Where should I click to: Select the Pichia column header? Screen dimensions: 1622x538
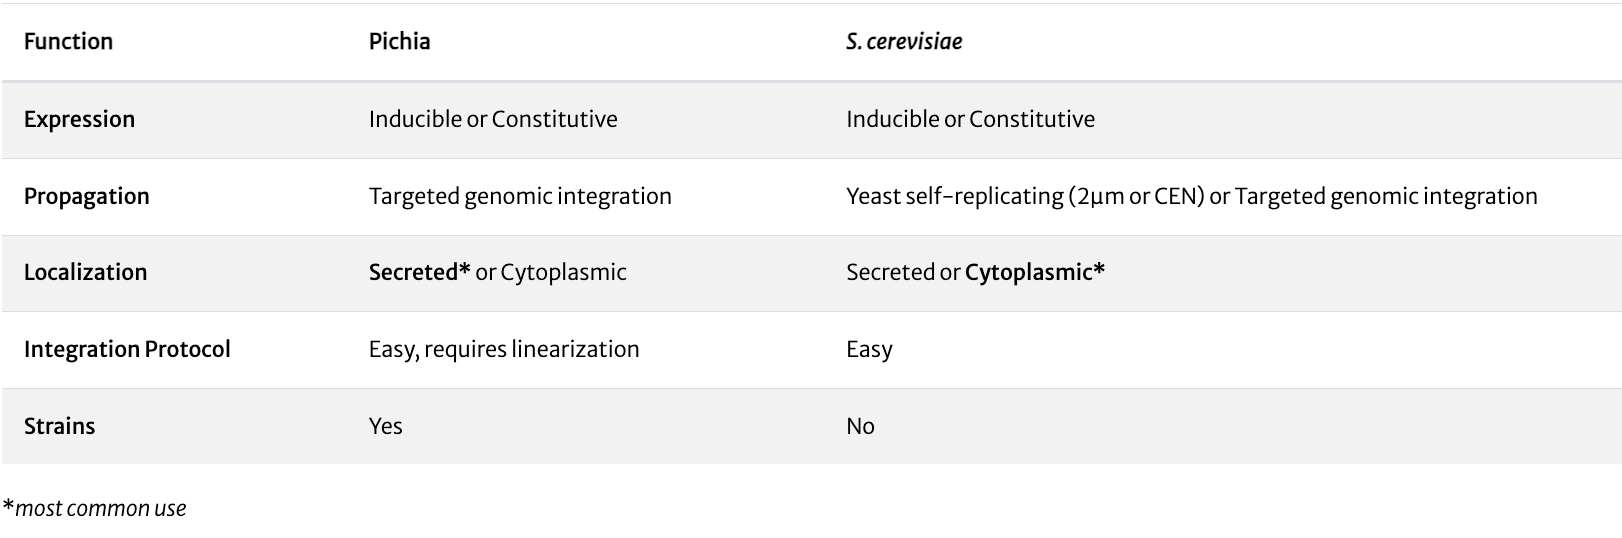pos(399,42)
